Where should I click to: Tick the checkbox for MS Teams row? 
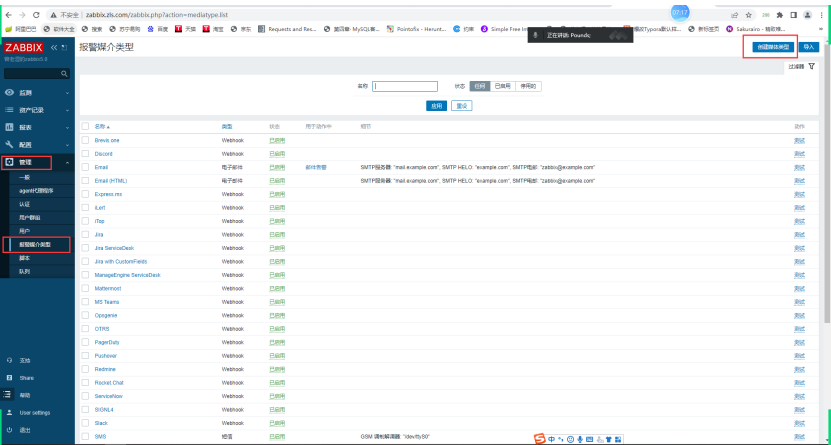85,302
